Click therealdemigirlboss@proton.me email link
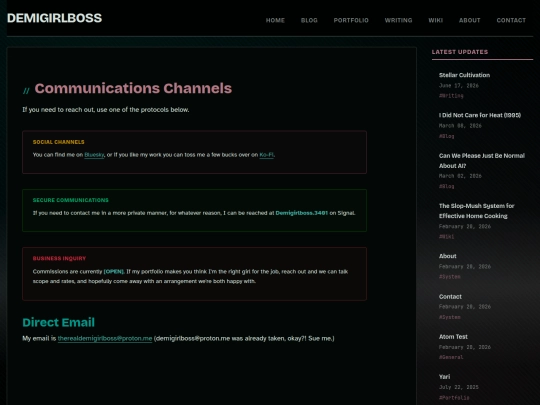Image resolution: width=540 pixels, height=405 pixels. 105,339
